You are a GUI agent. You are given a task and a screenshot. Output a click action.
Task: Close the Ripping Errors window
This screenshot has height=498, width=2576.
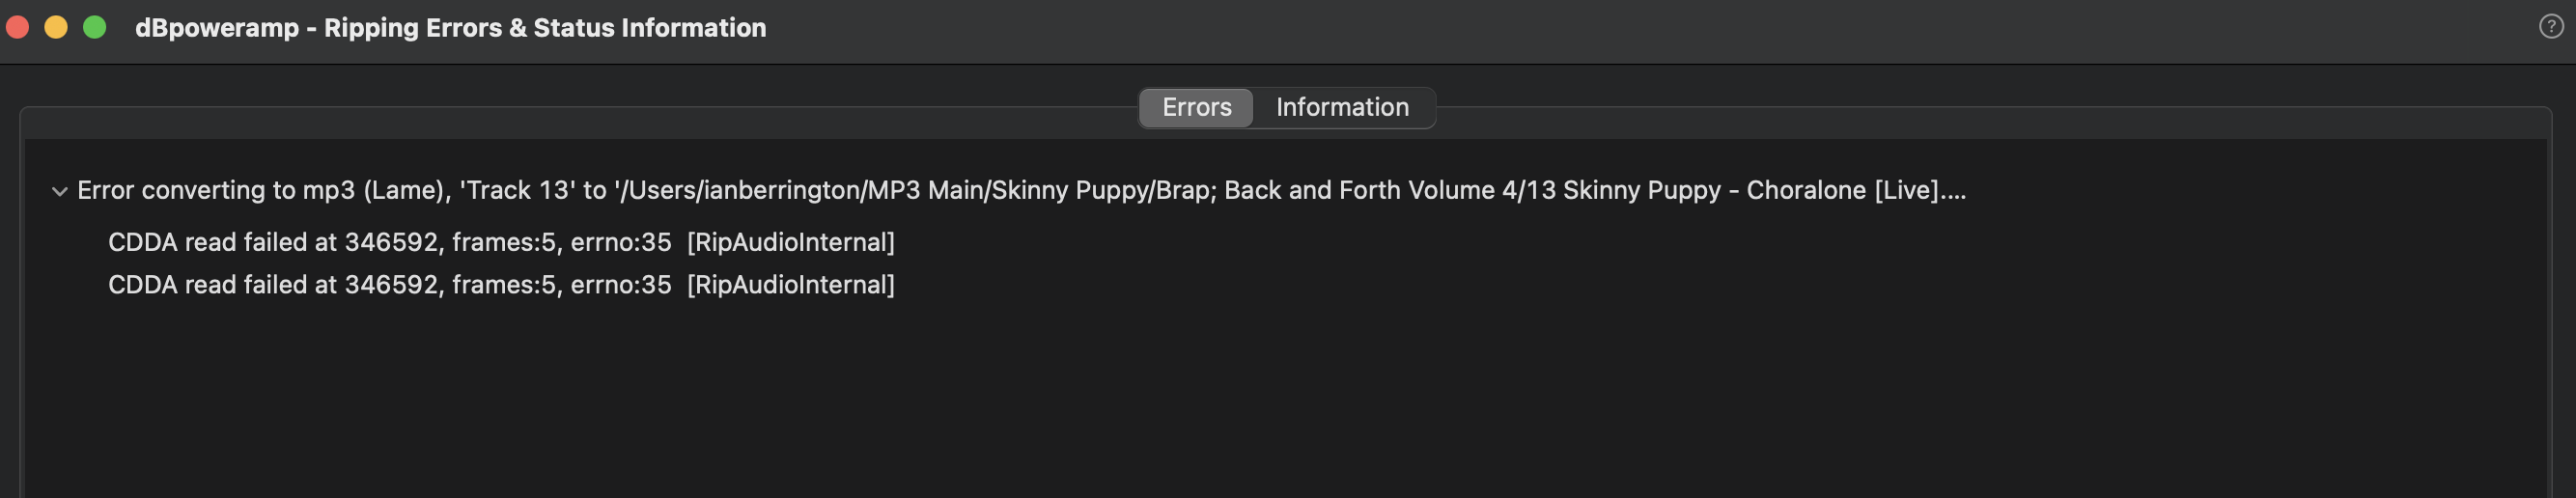tap(18, 27)
